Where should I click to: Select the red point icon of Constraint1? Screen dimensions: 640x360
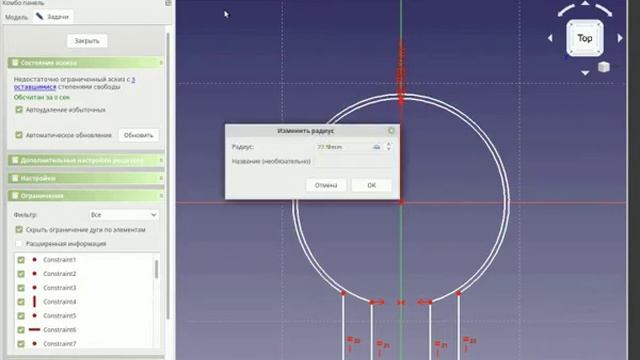(34, 260)
